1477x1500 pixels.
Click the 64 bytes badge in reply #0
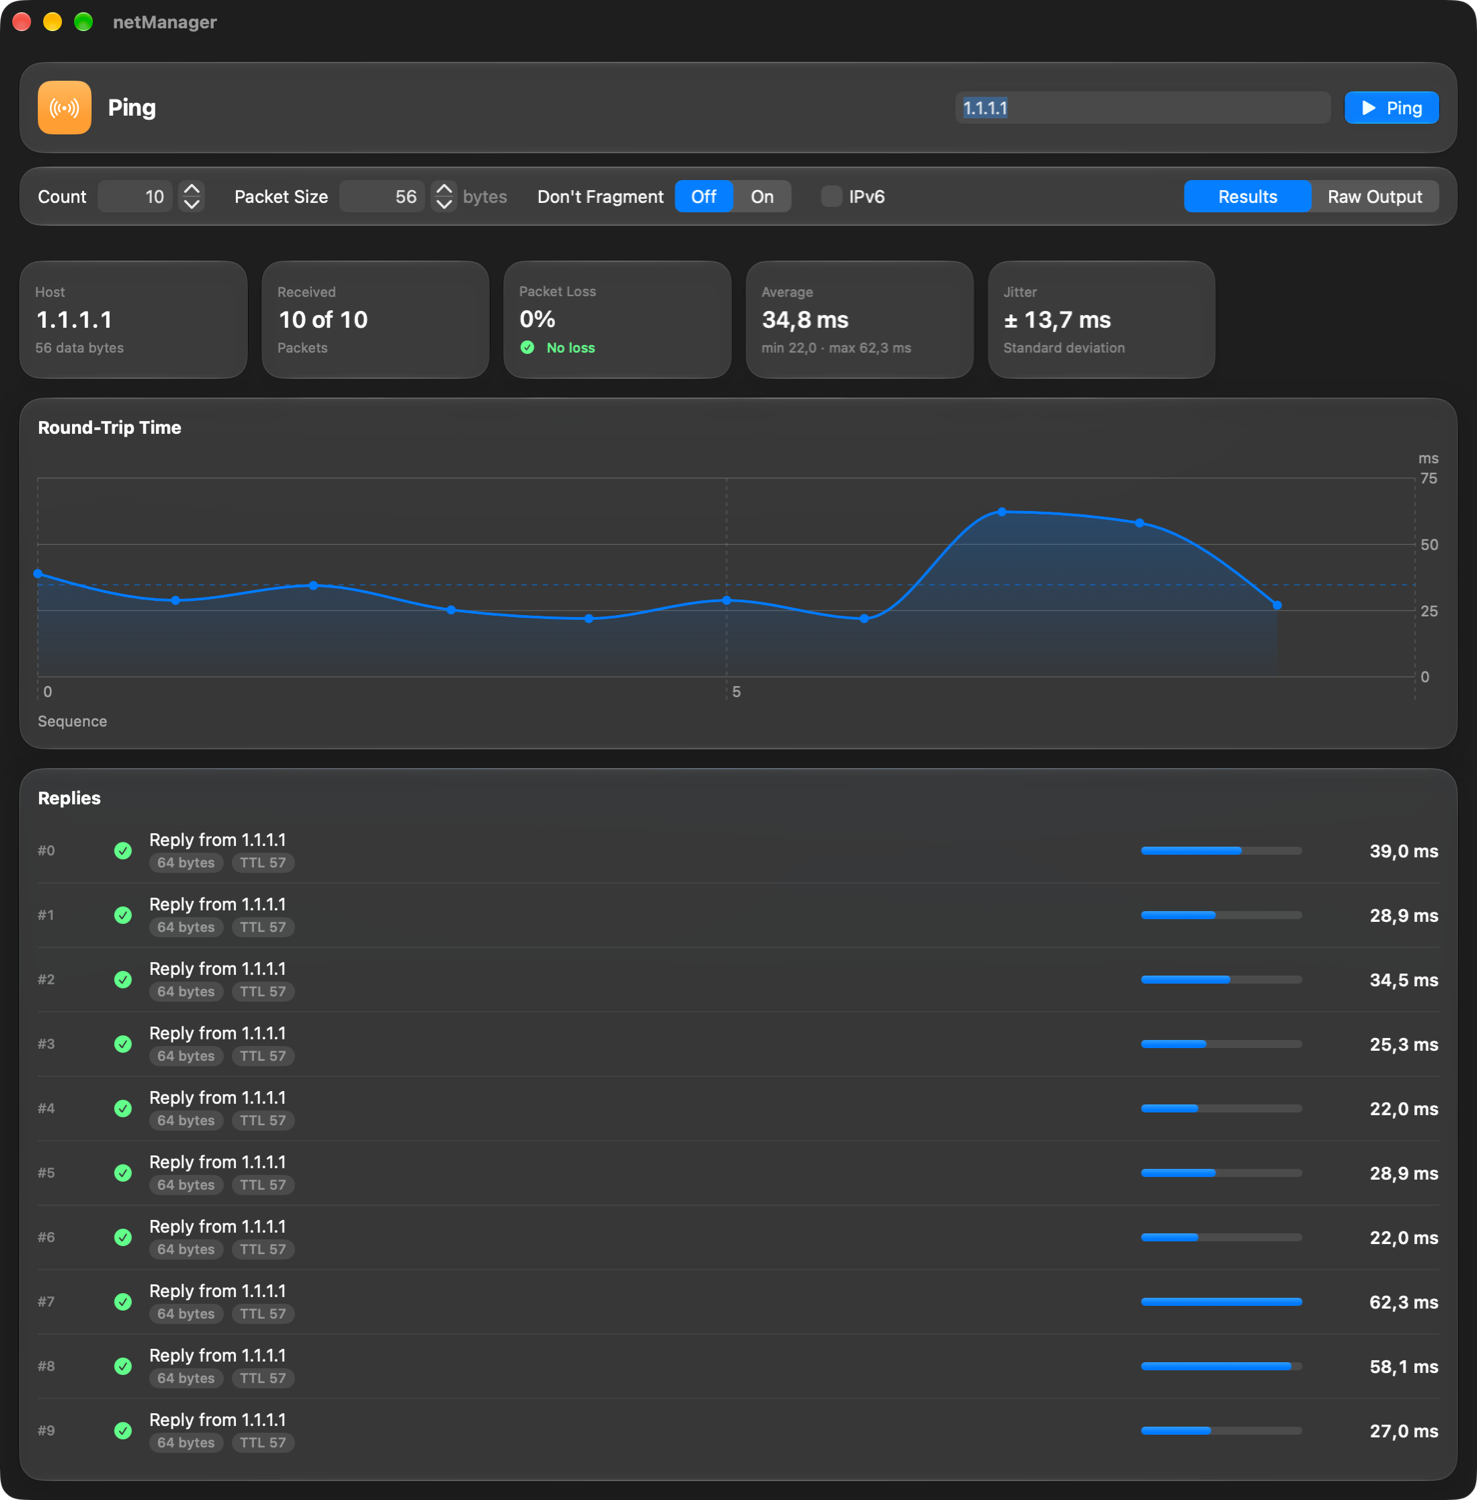coord(186,863)
